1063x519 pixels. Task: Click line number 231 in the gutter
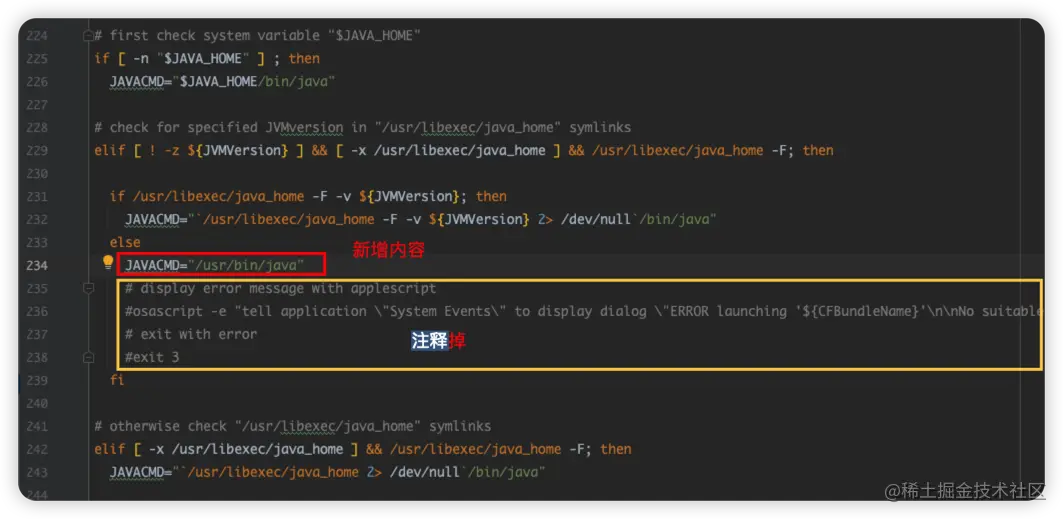click(x=37, y=196)
